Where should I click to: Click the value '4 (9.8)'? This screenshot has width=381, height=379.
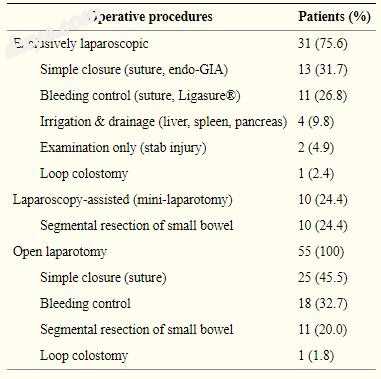click(x=316, y=122)
